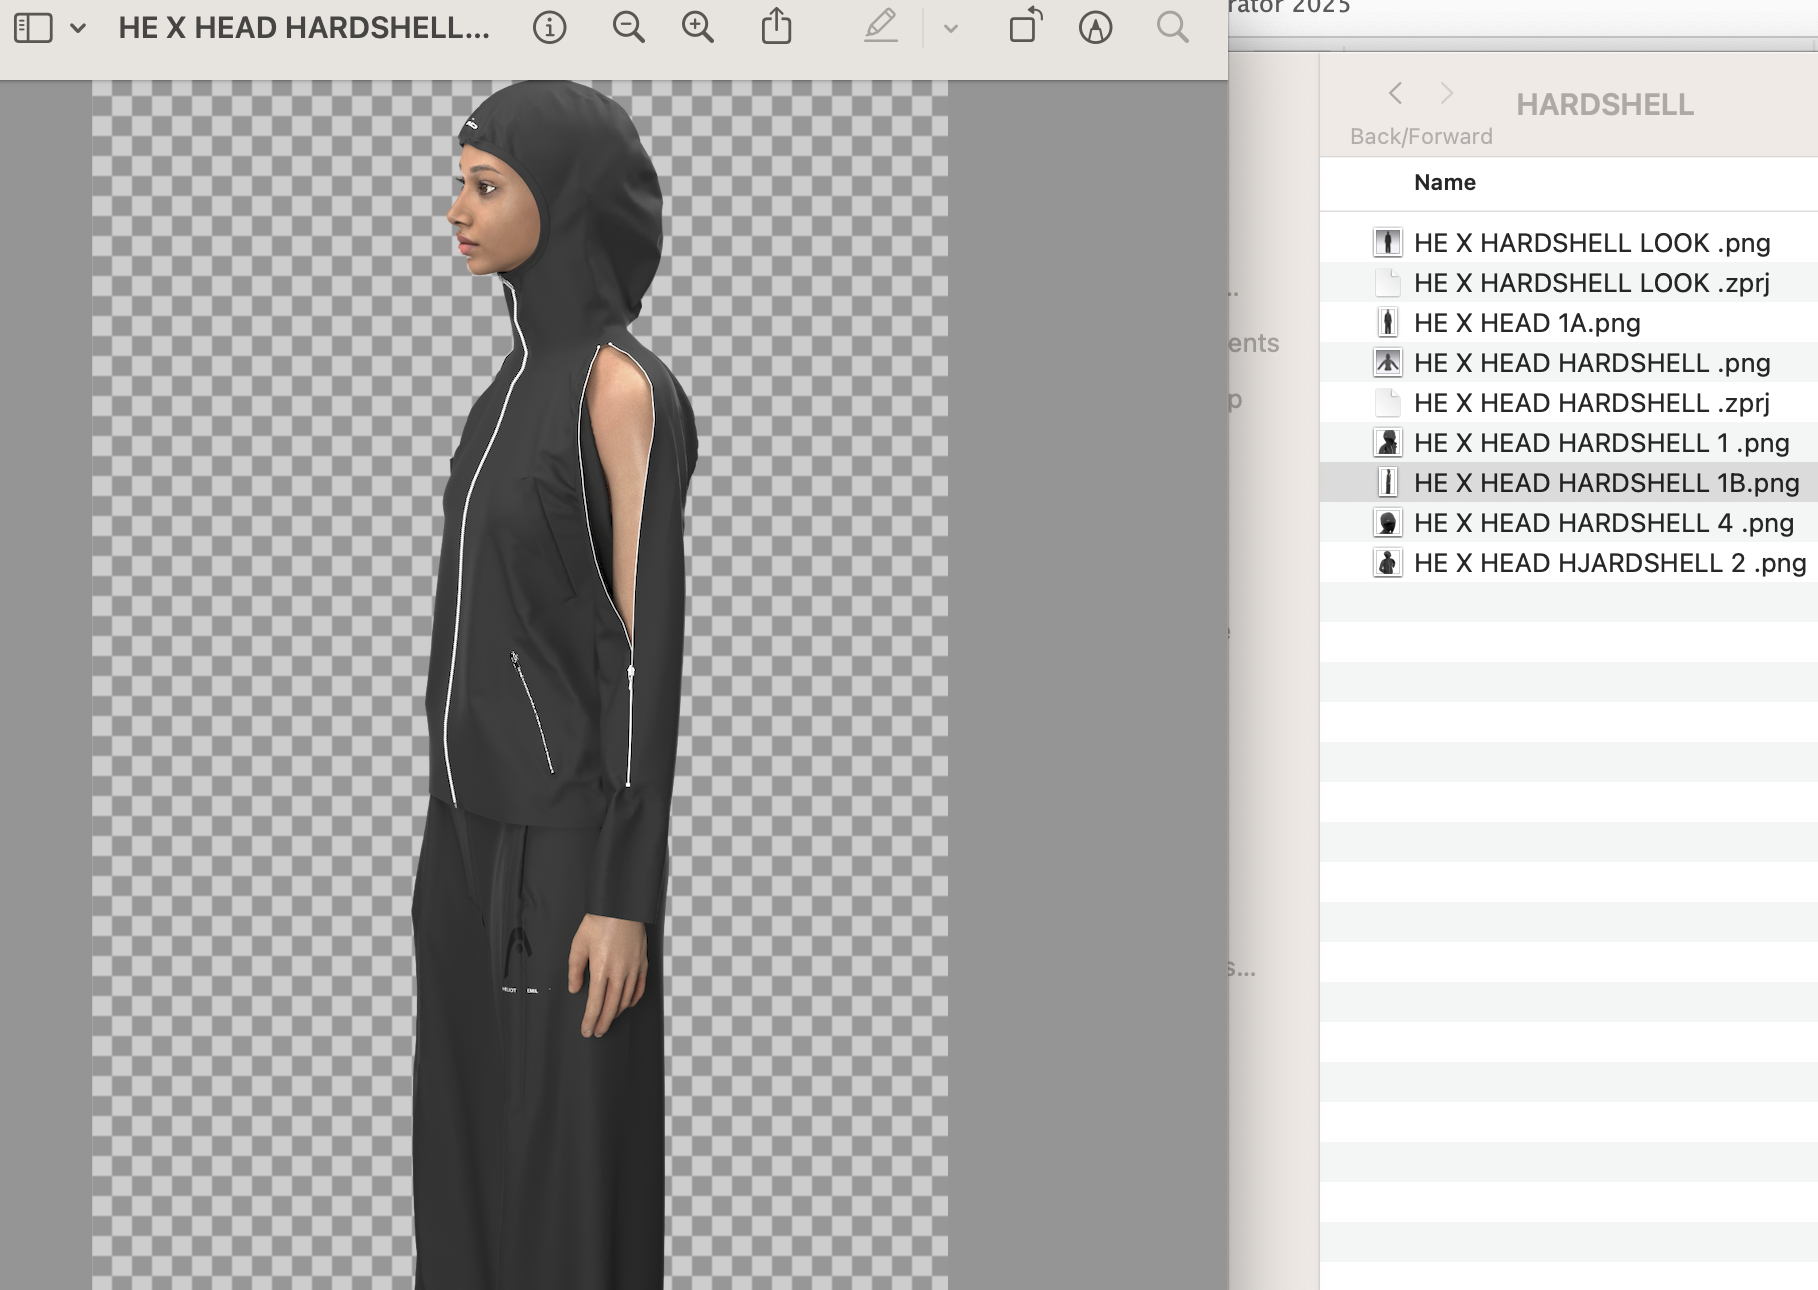Click thumbnail icon of HE X HARDSHELL LOOK .png
1818x1290 pixels.
point(1387,243)
